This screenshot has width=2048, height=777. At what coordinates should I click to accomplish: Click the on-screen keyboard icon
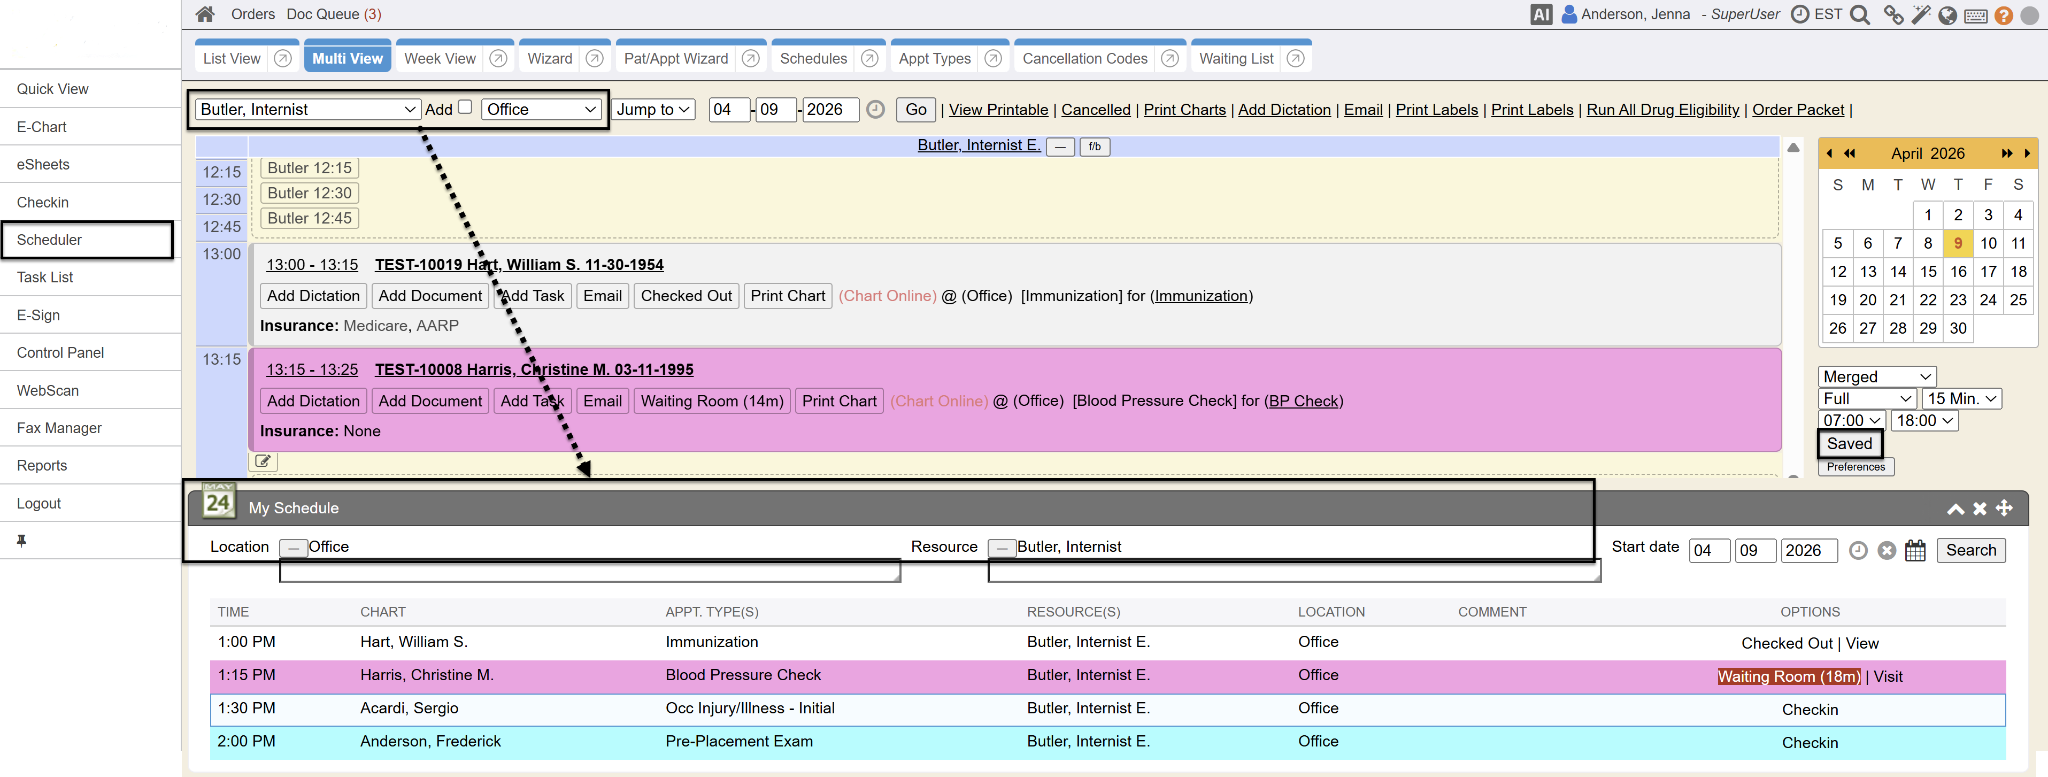coord(1976,15)
